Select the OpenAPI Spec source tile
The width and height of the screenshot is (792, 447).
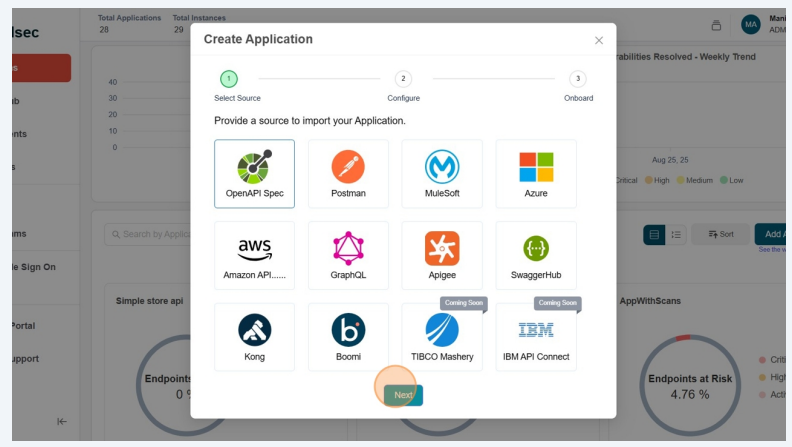coord(254,174)
